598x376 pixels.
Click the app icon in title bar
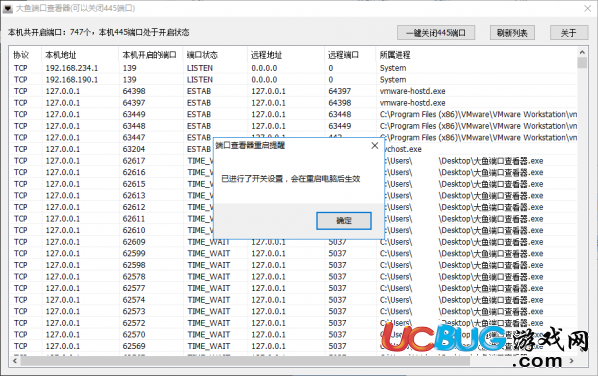pyautogui.click(x=7, y=8)
